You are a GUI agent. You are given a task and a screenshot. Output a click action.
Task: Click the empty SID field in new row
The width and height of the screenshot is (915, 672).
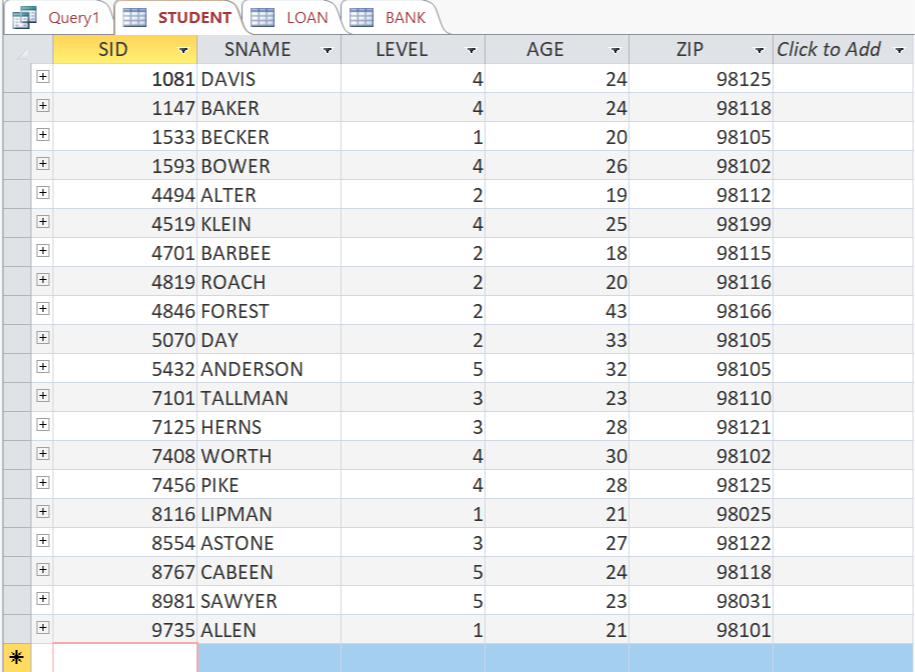tap(125, 658)
